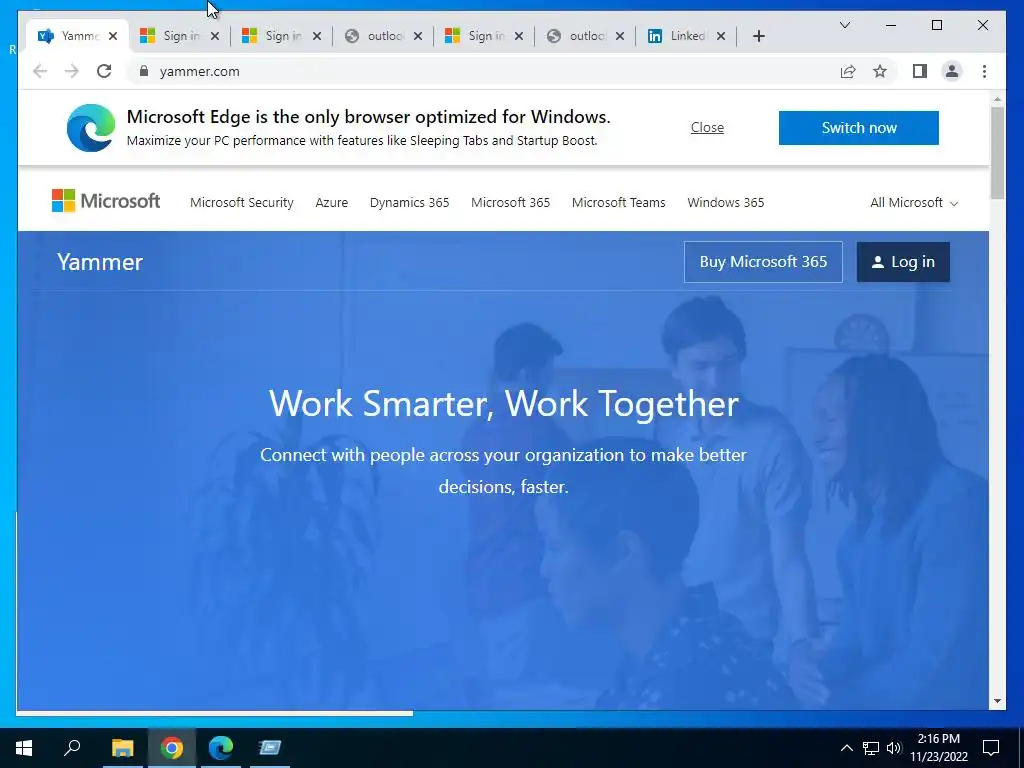Launch Microsoft Edge from the taskbar
Screen dimensions: 1024x768
221,748
